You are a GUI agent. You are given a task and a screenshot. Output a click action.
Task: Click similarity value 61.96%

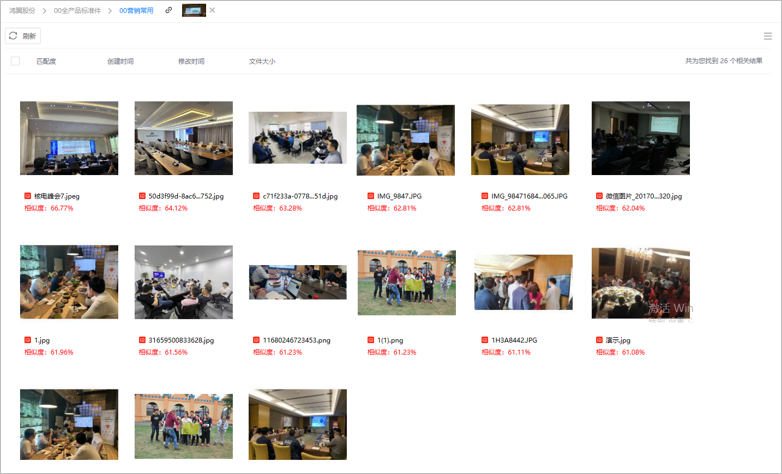coord(62,352)
